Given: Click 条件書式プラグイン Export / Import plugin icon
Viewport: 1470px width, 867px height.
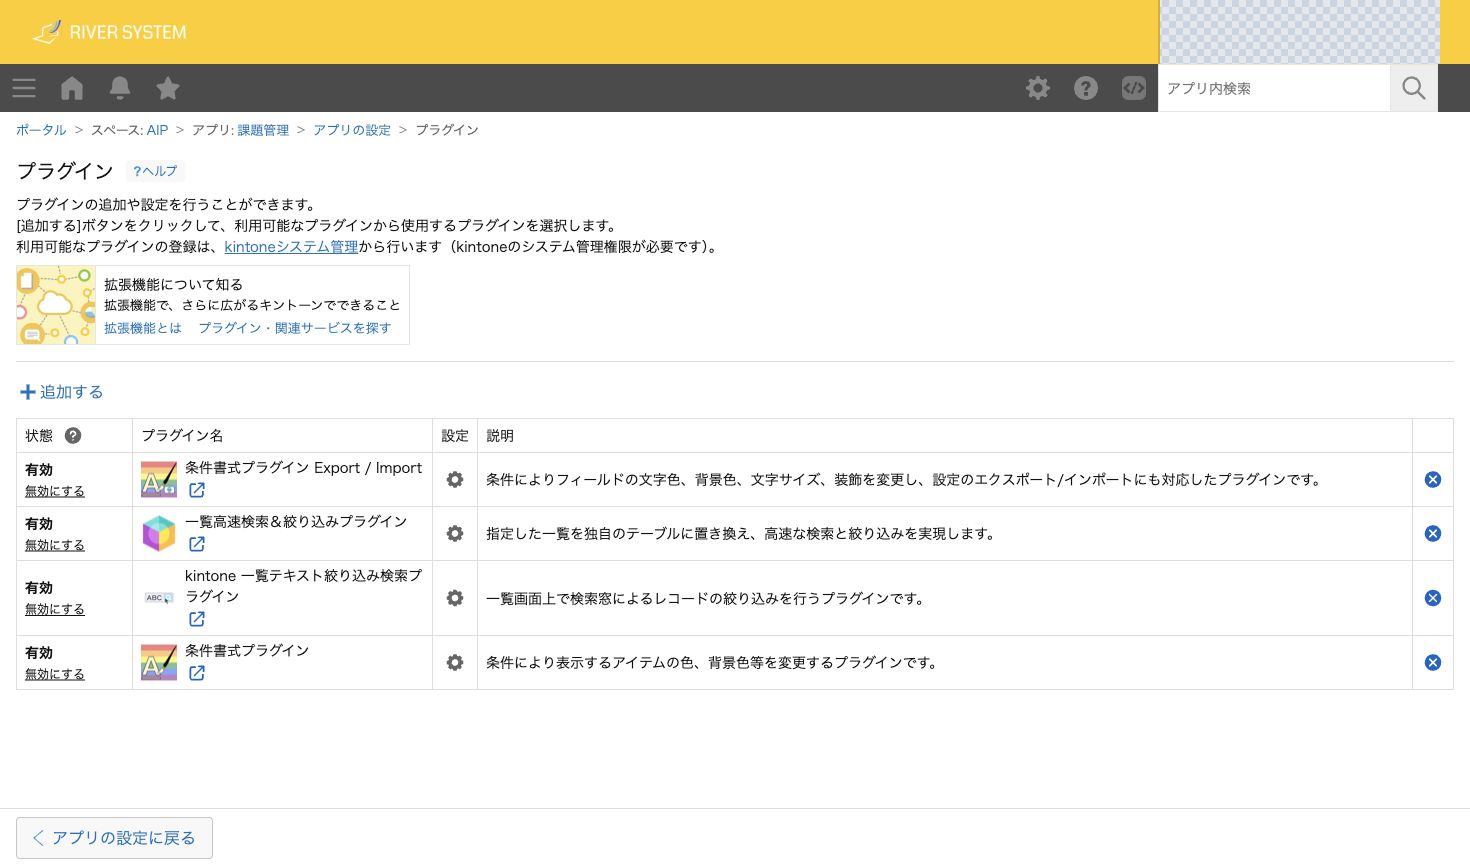Looking at the screenshot, I should click(159, 480).
